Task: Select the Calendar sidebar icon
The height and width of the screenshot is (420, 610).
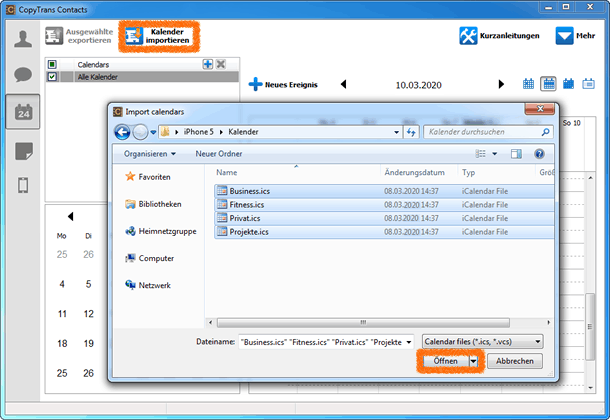Action: [23, 112]
